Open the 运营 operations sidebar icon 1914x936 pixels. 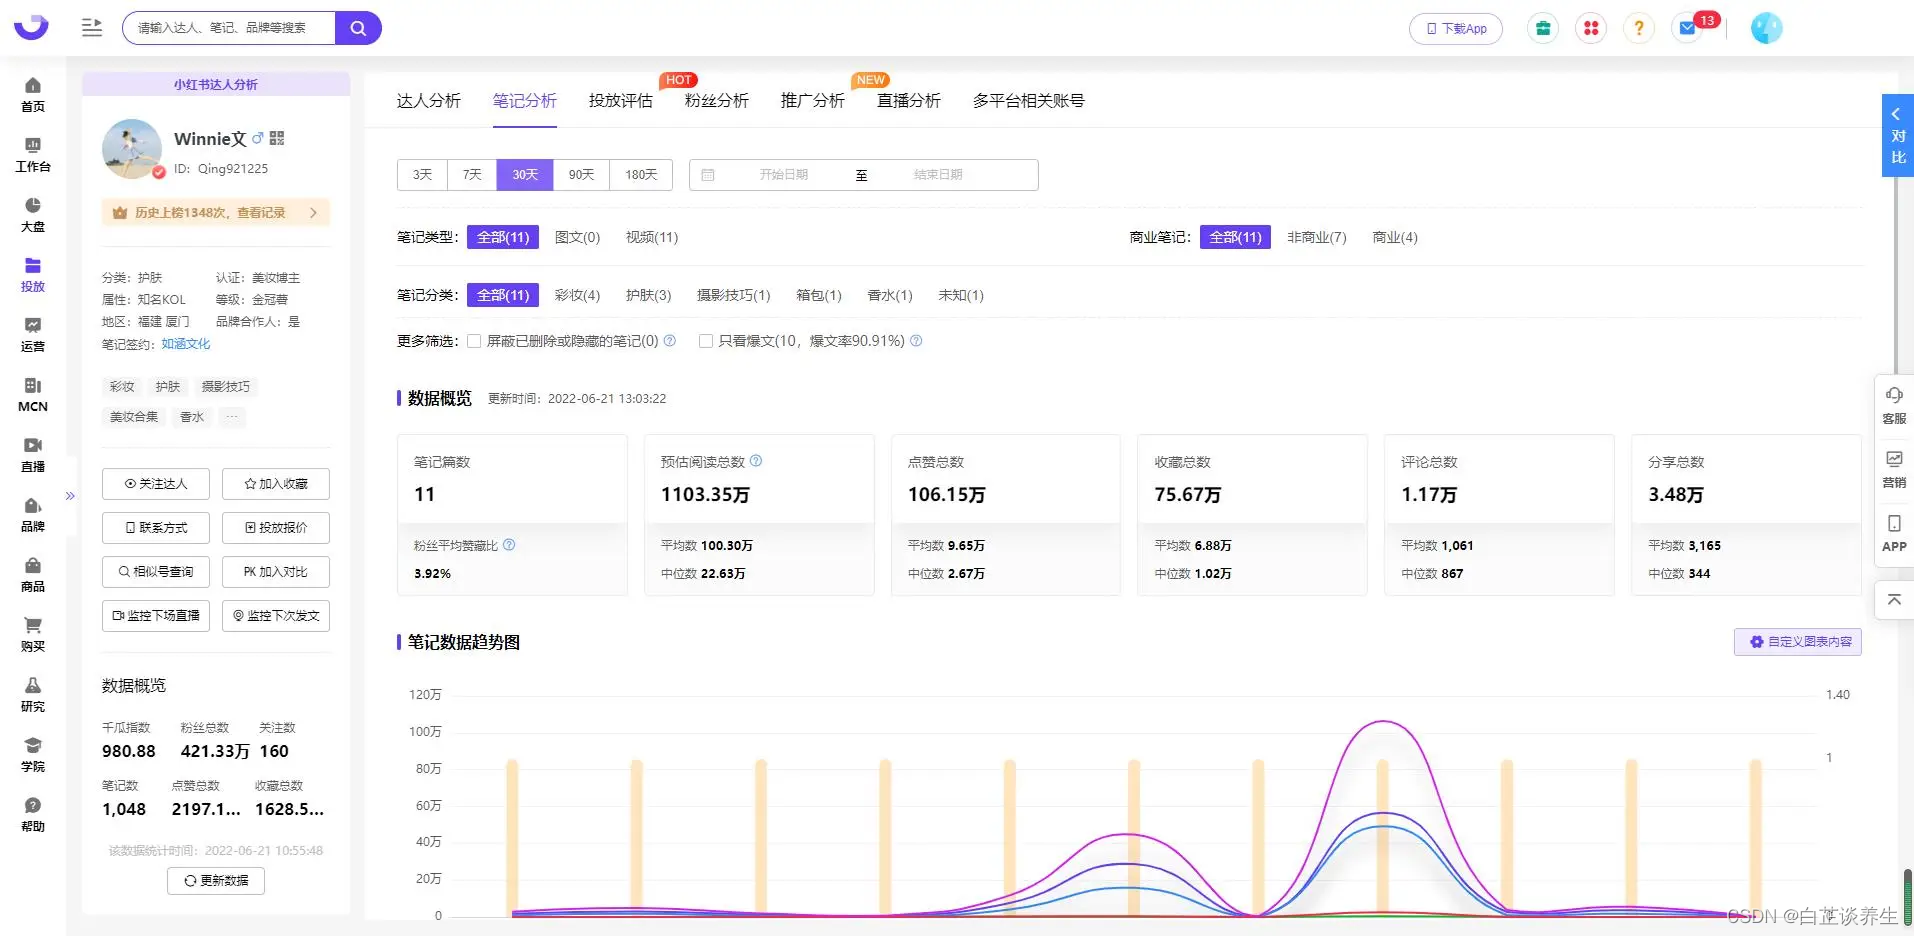tap(33, 334)
